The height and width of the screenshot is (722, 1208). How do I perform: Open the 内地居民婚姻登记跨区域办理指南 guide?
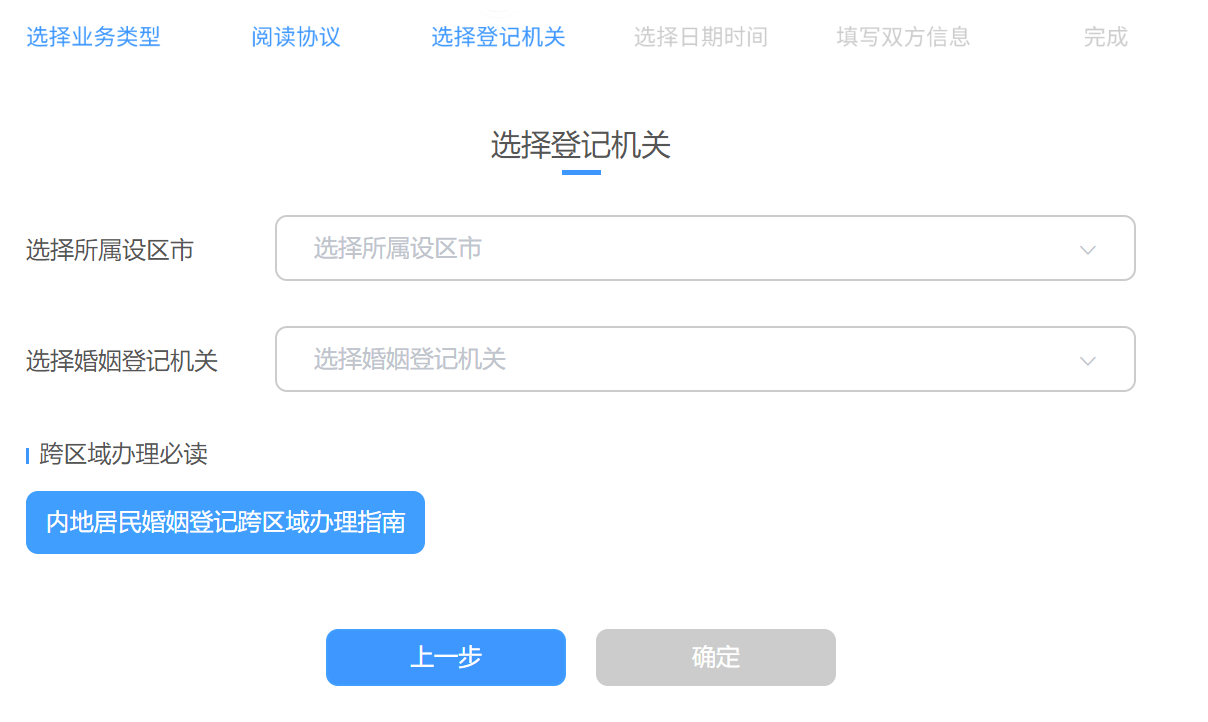pyautogui.click(x=225, y=522)
